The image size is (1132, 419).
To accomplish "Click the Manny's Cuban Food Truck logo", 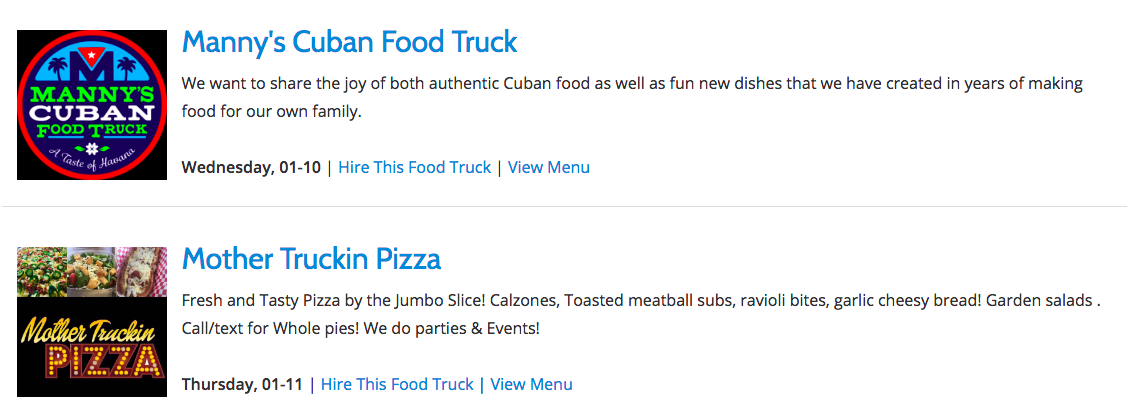I will tap(92, 105).
